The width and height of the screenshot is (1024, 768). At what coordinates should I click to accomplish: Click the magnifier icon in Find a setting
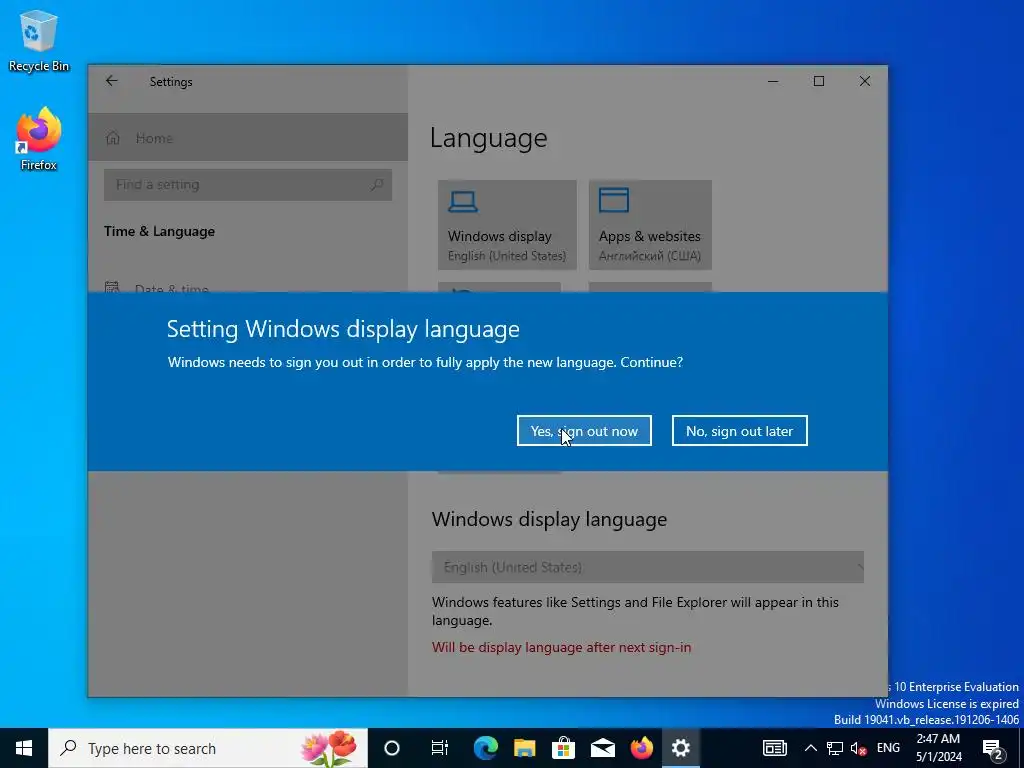(377, 185)
